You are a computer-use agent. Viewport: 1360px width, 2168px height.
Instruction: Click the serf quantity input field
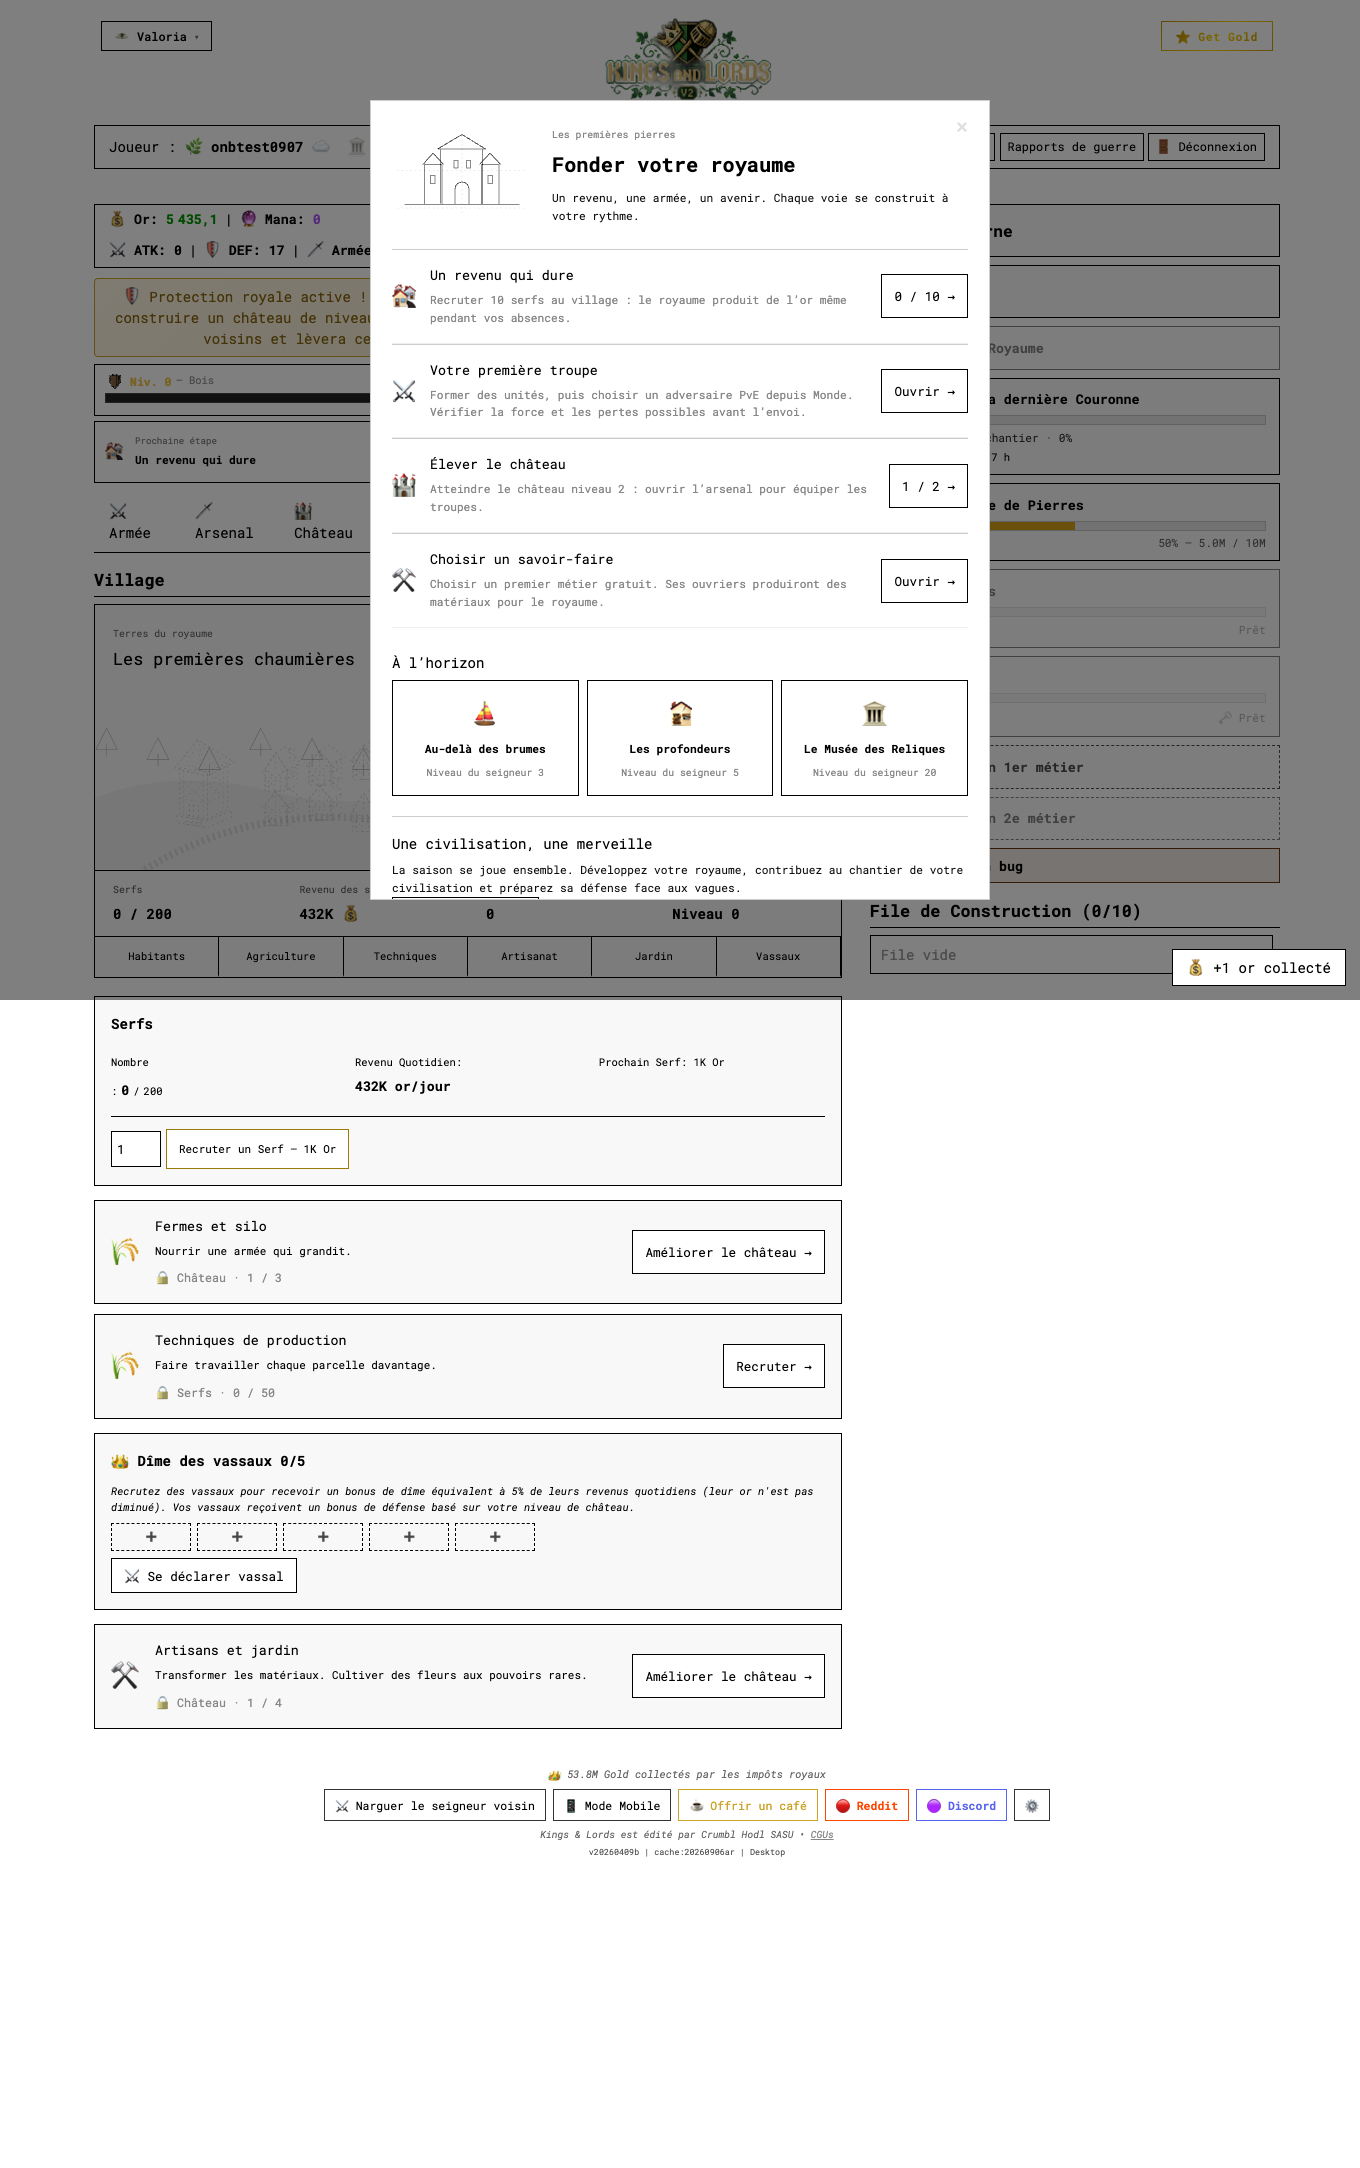[136, 1149]
